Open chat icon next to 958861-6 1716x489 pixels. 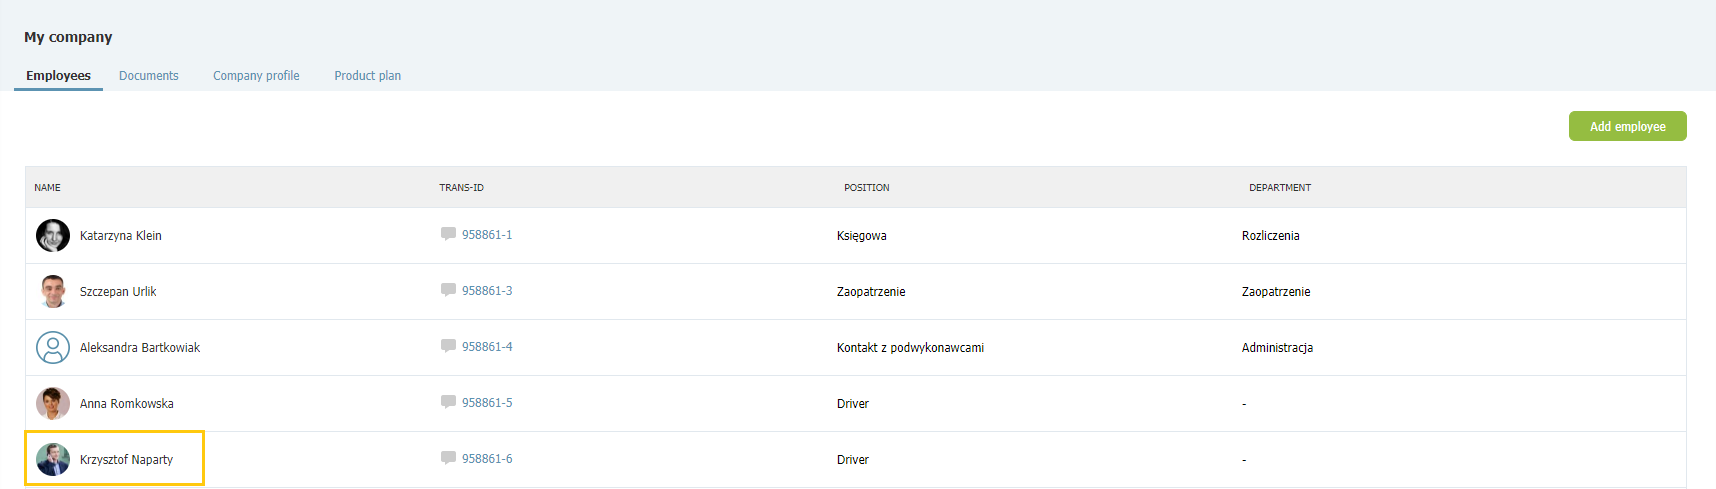coord(448,458)
